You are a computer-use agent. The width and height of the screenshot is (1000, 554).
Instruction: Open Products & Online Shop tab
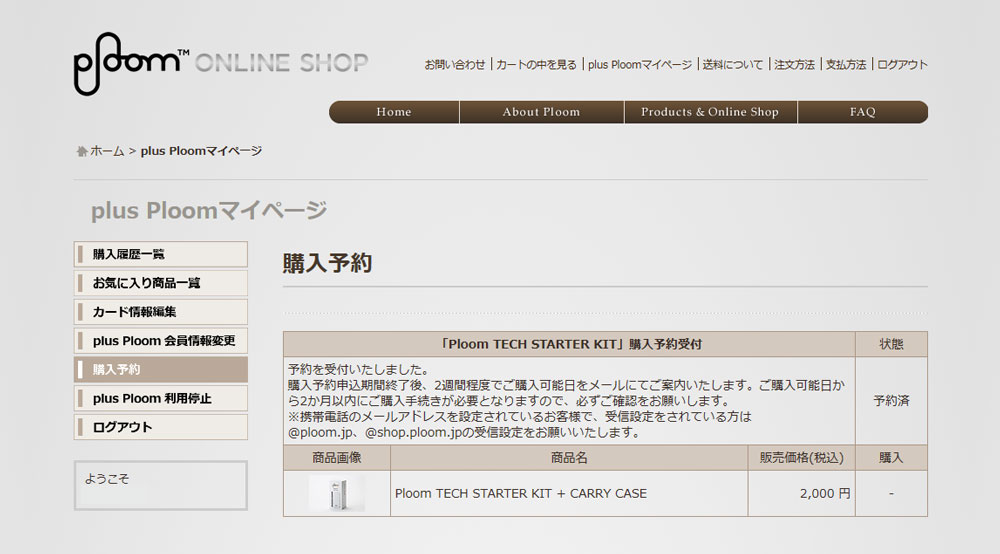tap(710, 112)
